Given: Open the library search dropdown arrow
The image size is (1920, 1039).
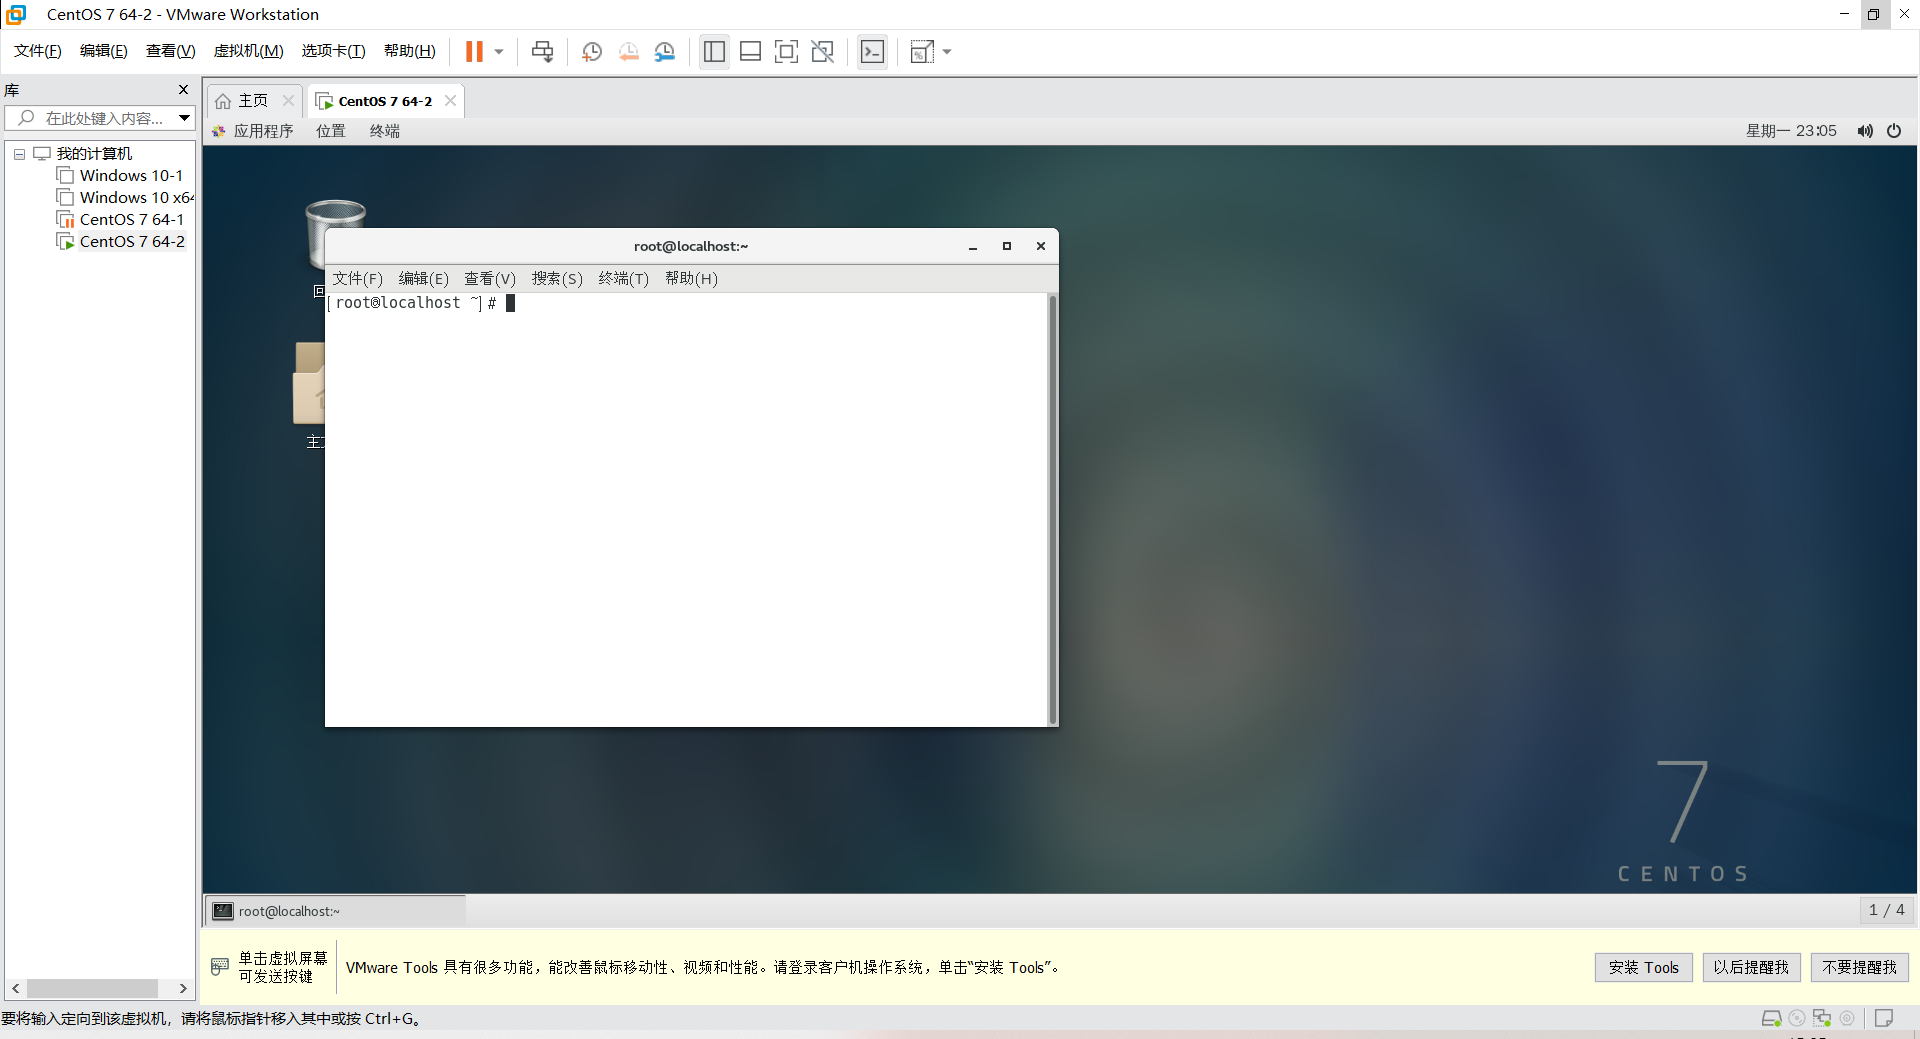Looking at the screenshot, I should (185, 118).
